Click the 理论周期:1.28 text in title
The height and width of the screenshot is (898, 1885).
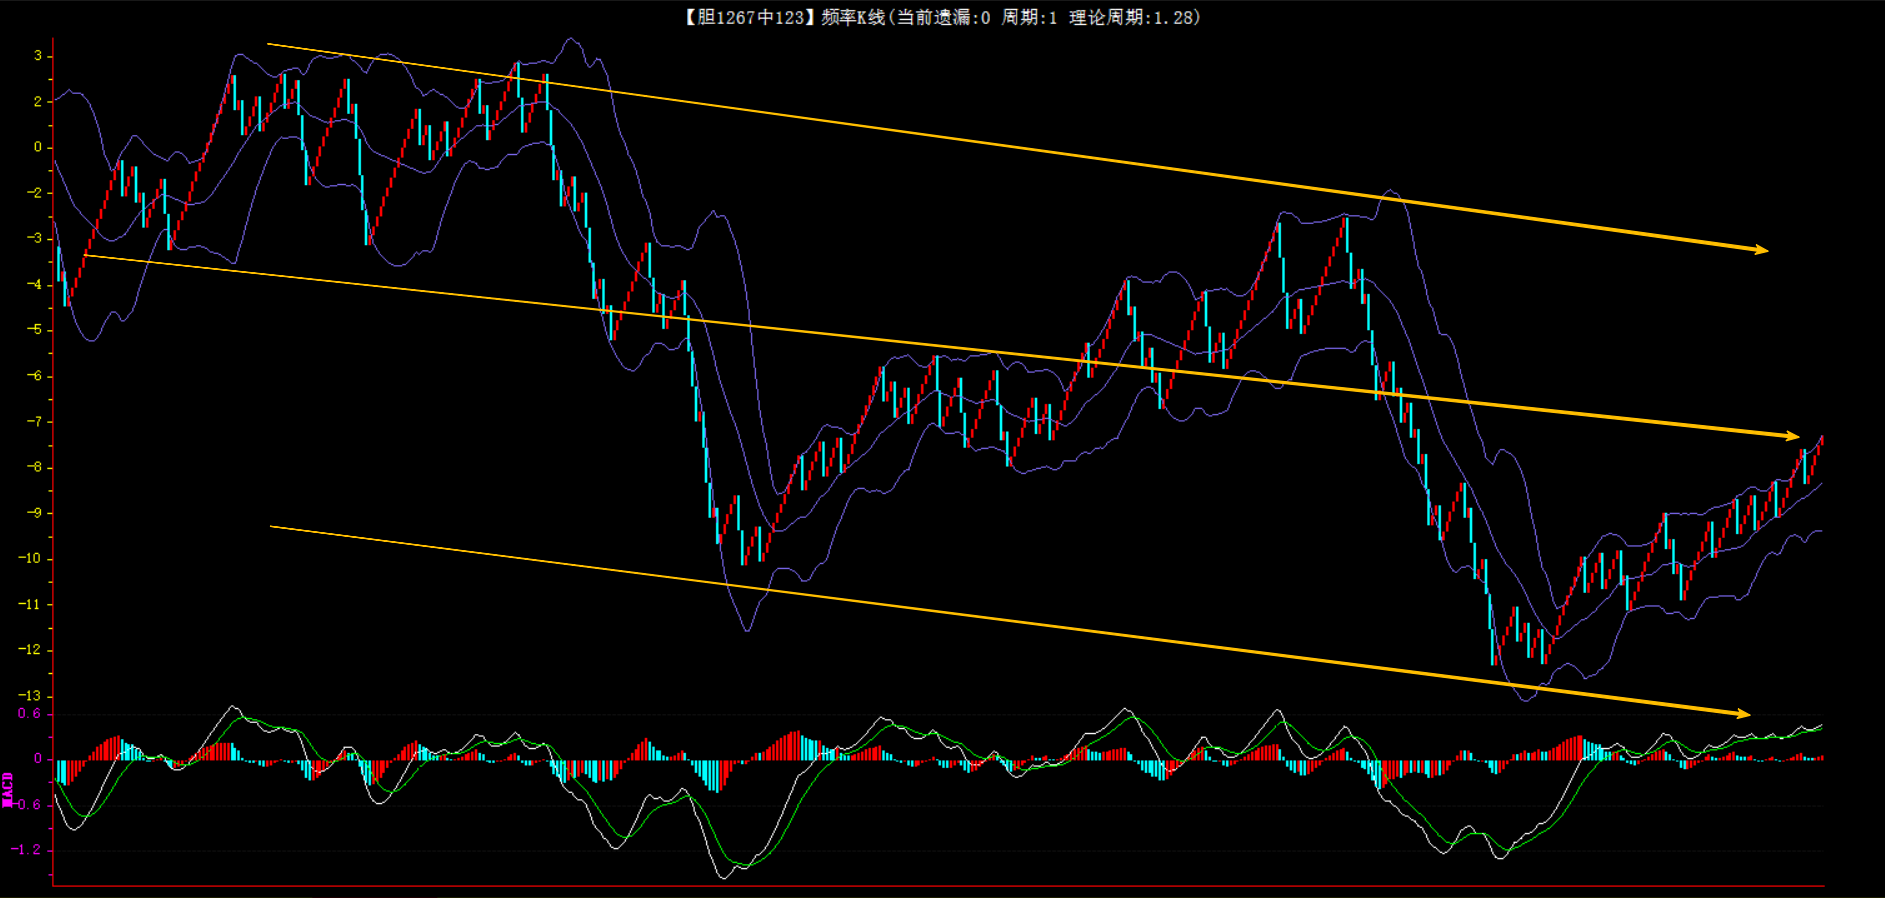(x=1134, y=17)
